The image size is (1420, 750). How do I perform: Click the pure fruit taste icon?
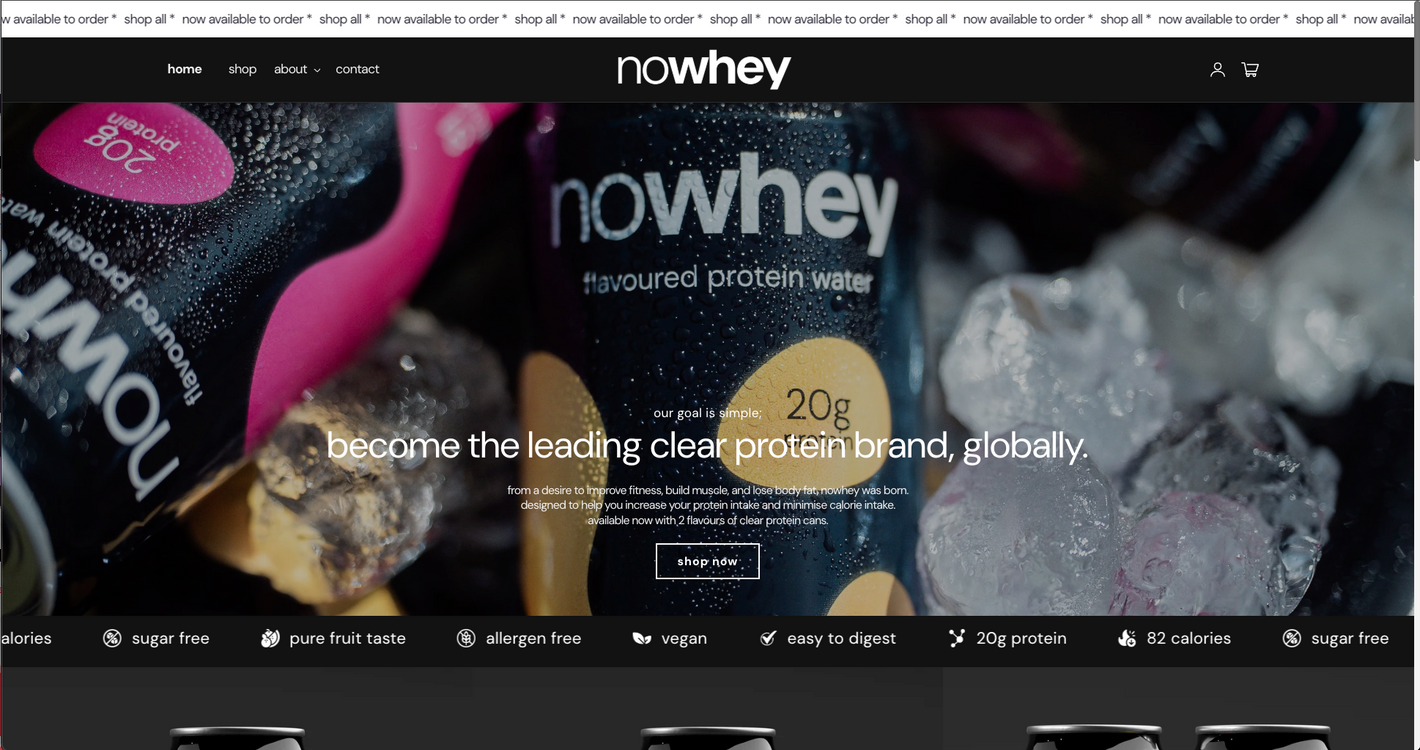(x=270, y=638)
